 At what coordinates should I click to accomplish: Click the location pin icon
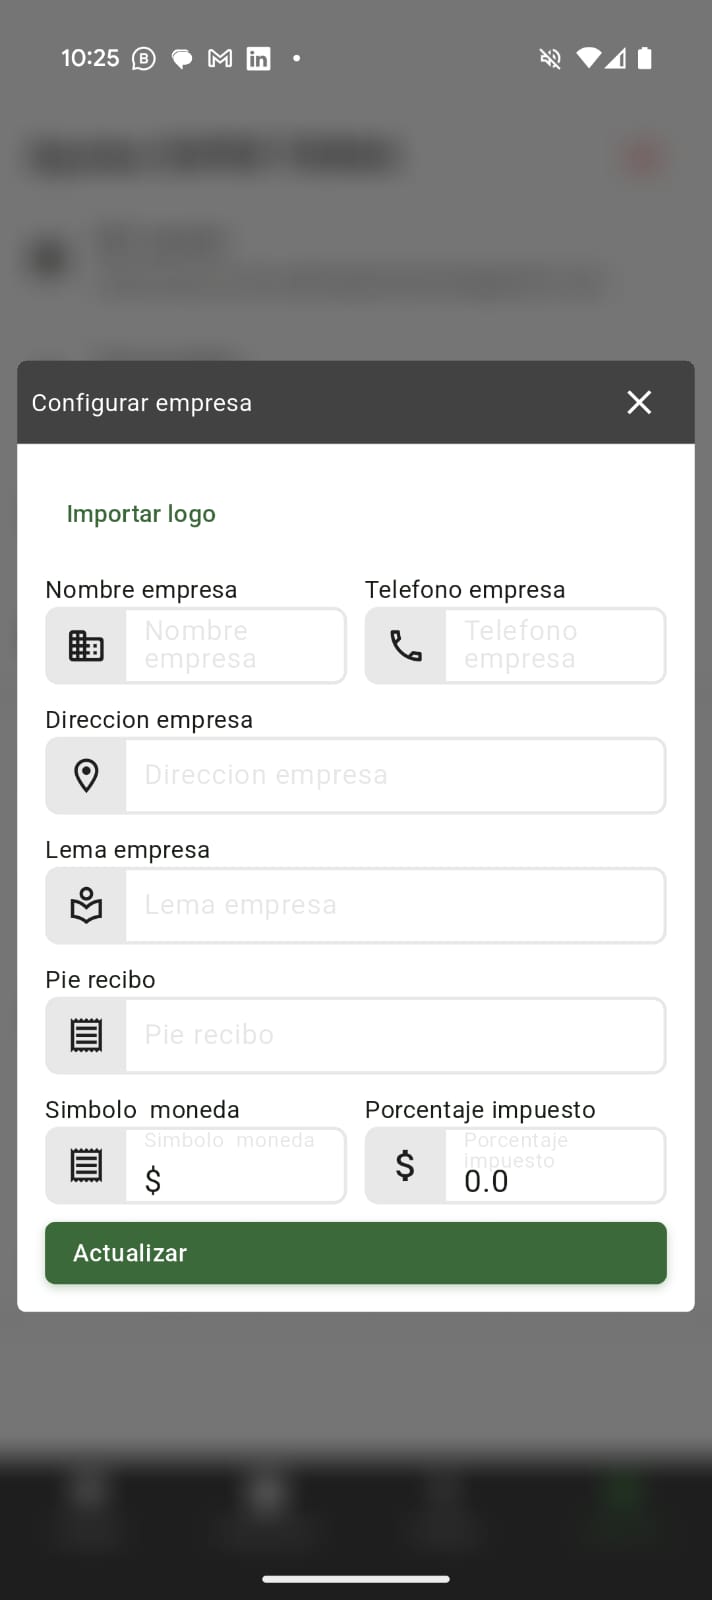86,776
